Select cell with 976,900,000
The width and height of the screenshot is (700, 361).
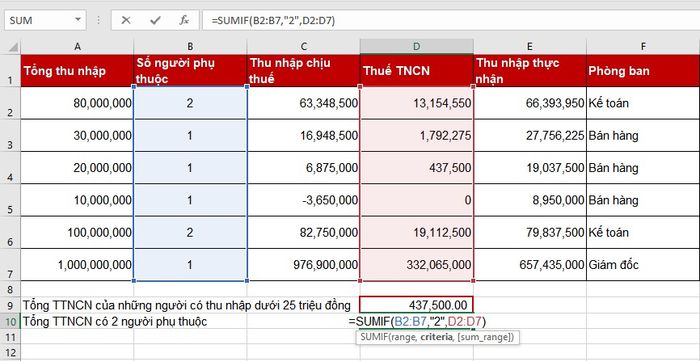[304, 265]
